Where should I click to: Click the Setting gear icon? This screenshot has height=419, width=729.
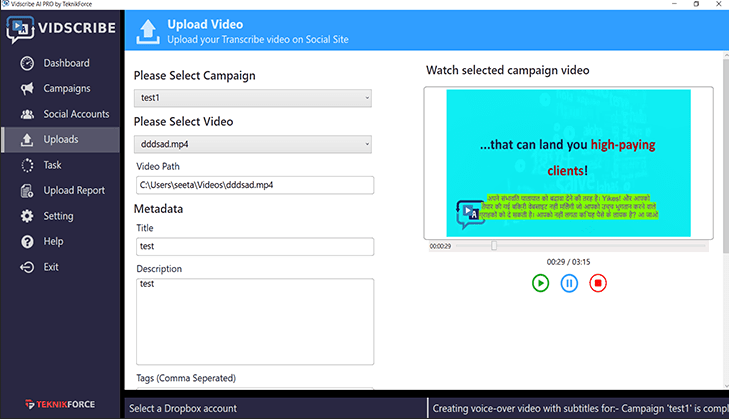coord(27,216)
